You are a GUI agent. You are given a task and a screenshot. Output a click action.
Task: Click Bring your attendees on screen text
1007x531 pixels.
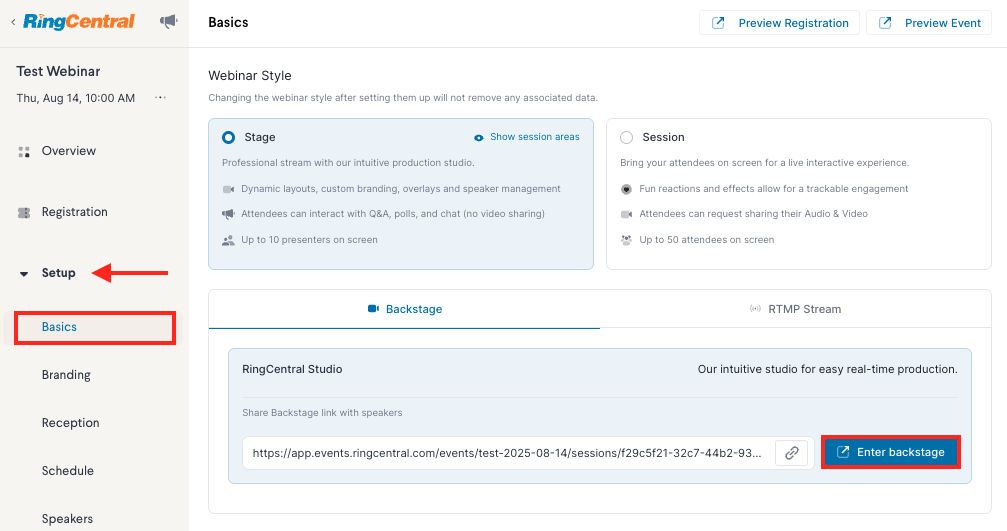point(764,163)
